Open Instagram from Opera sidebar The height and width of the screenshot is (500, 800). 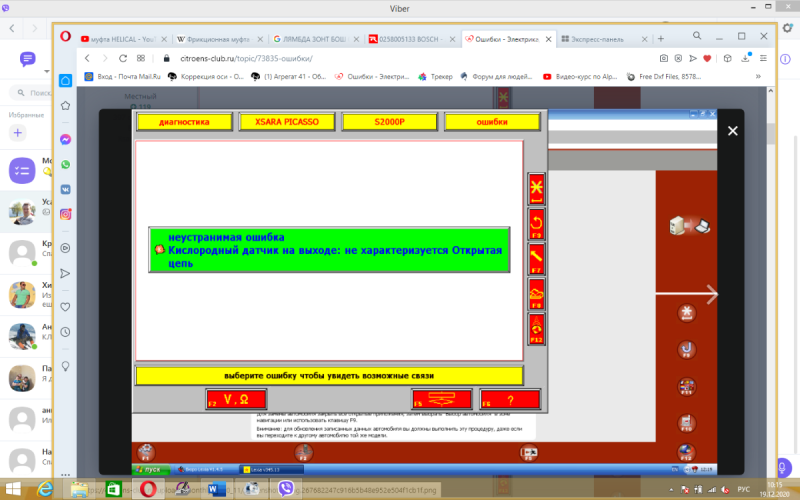[x=65, y=214]
